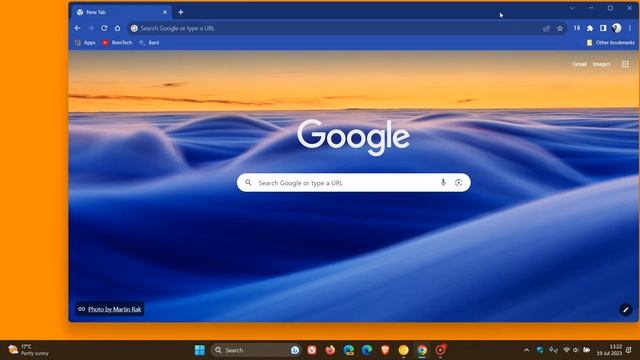
Task: Launch Brave browser from the taskbar
Action: 385,350
